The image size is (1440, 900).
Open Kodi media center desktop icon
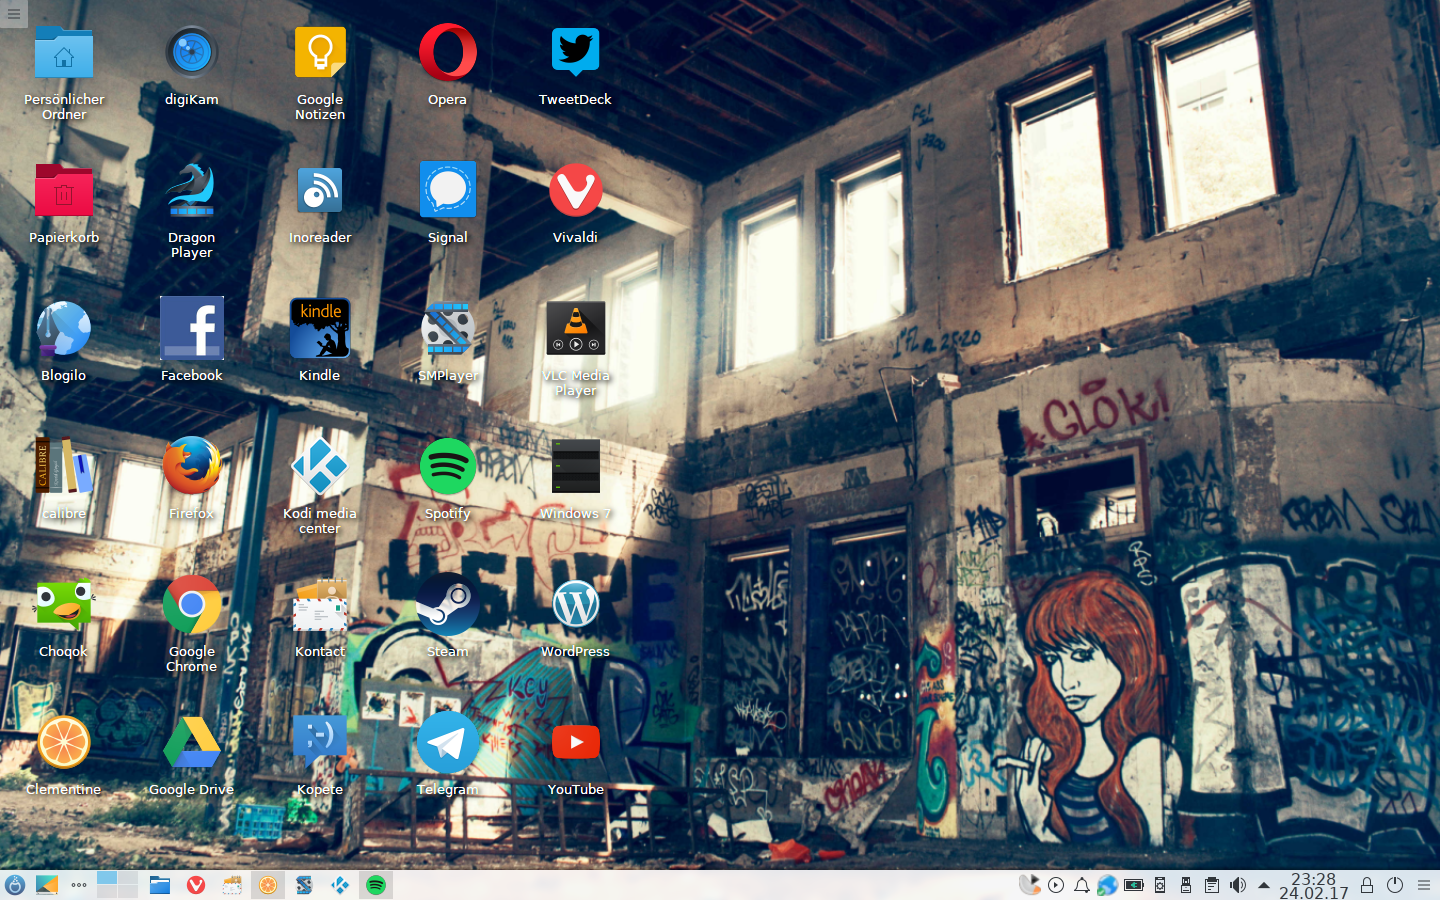pos(320,467)
